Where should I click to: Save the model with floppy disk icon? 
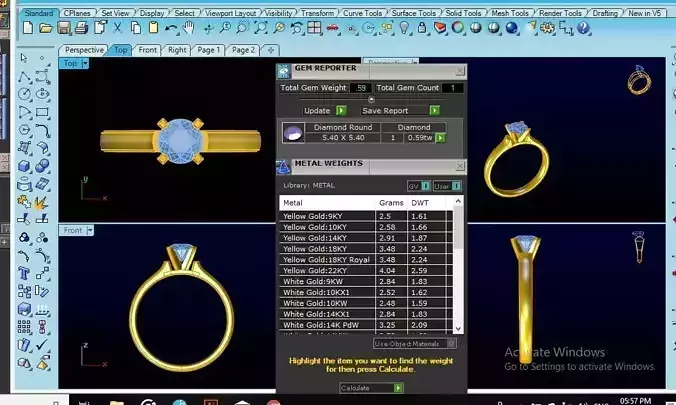coord(64,28)
